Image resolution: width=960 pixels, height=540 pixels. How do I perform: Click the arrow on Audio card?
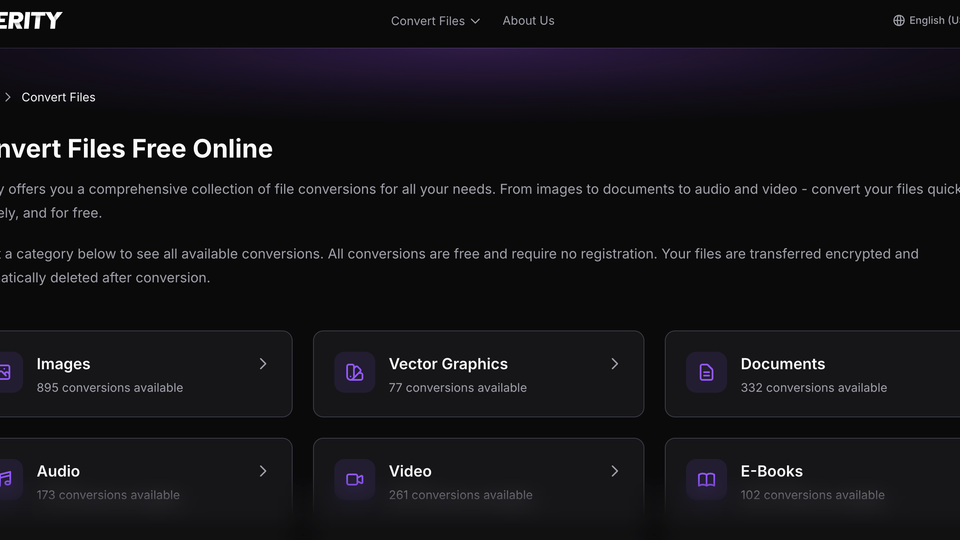pos(263,471)
